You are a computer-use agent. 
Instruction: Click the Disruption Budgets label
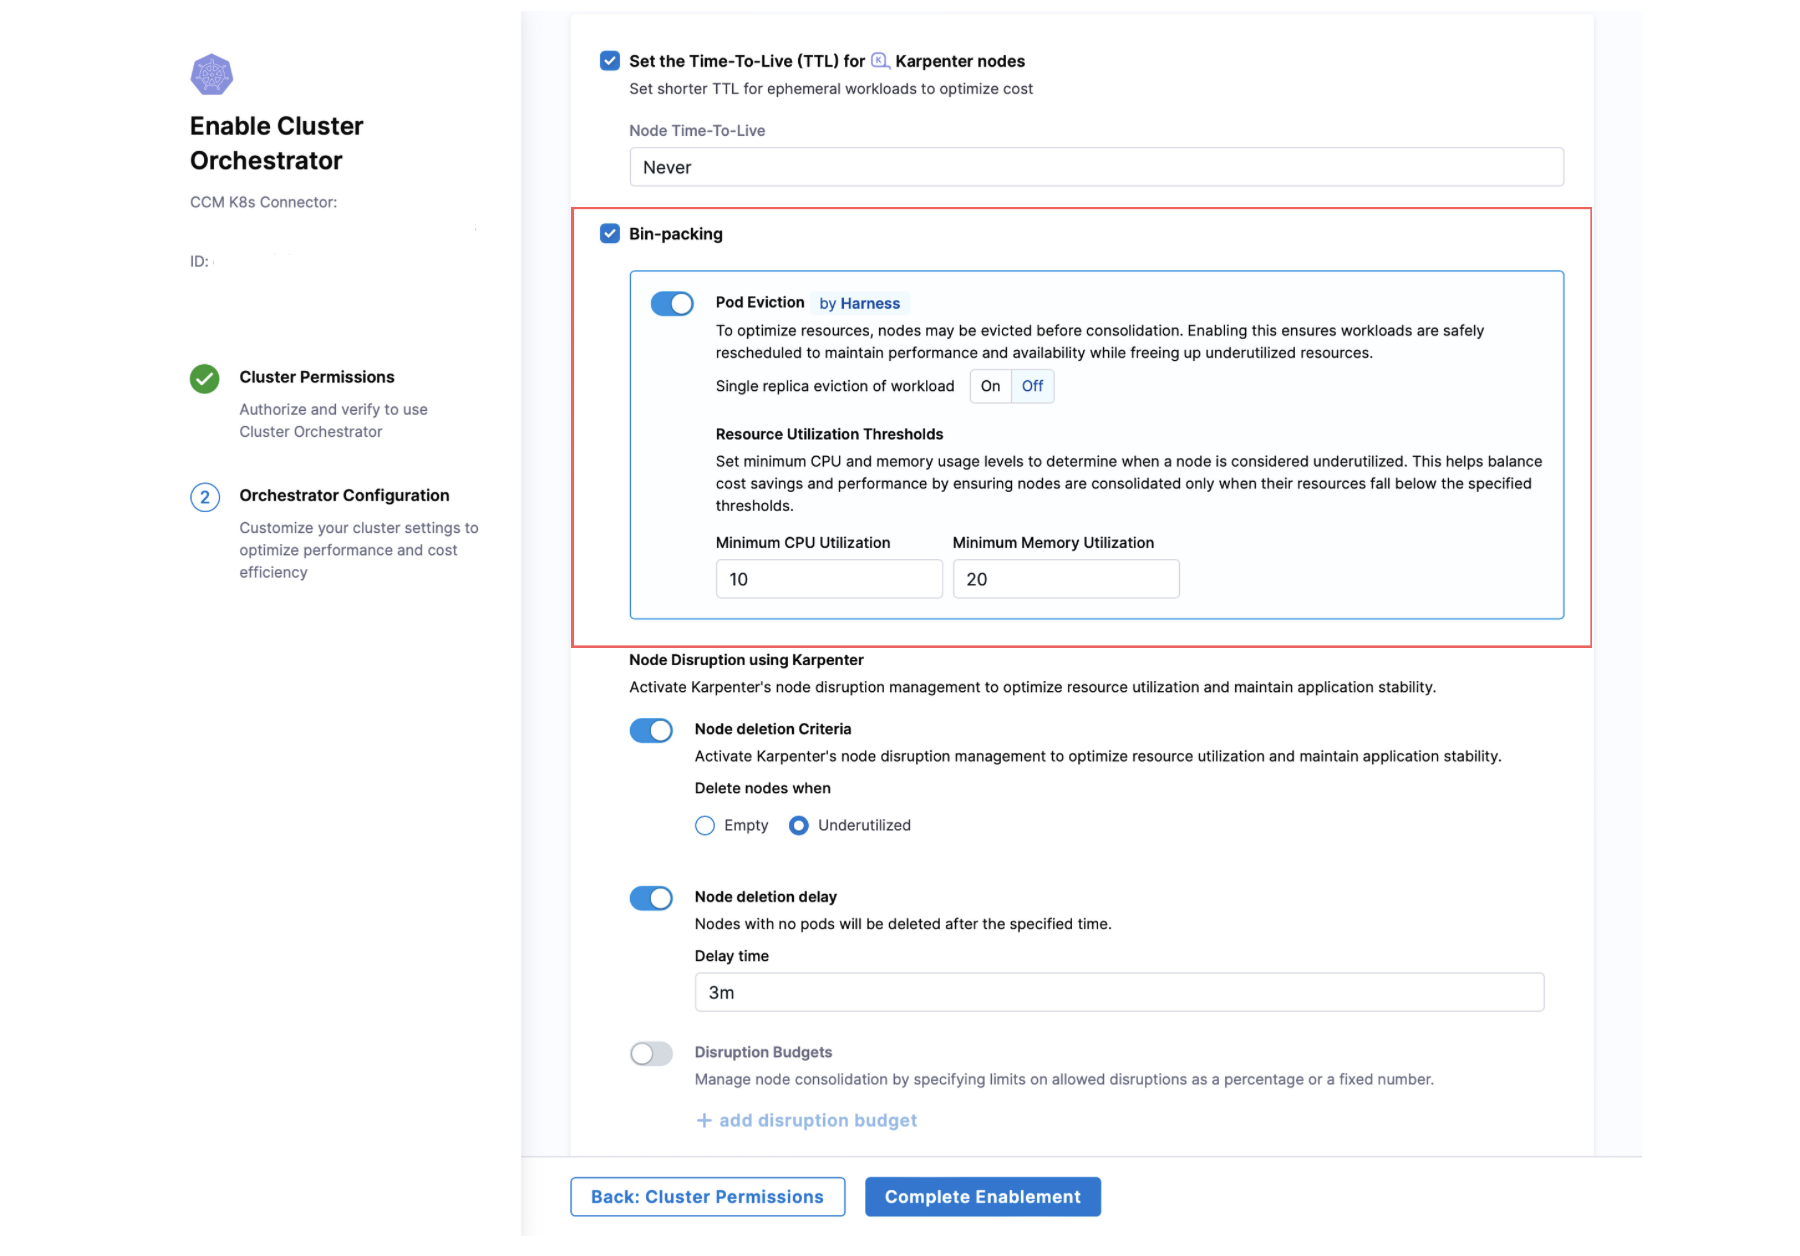pyautogui.click(x=763, y=1052)
